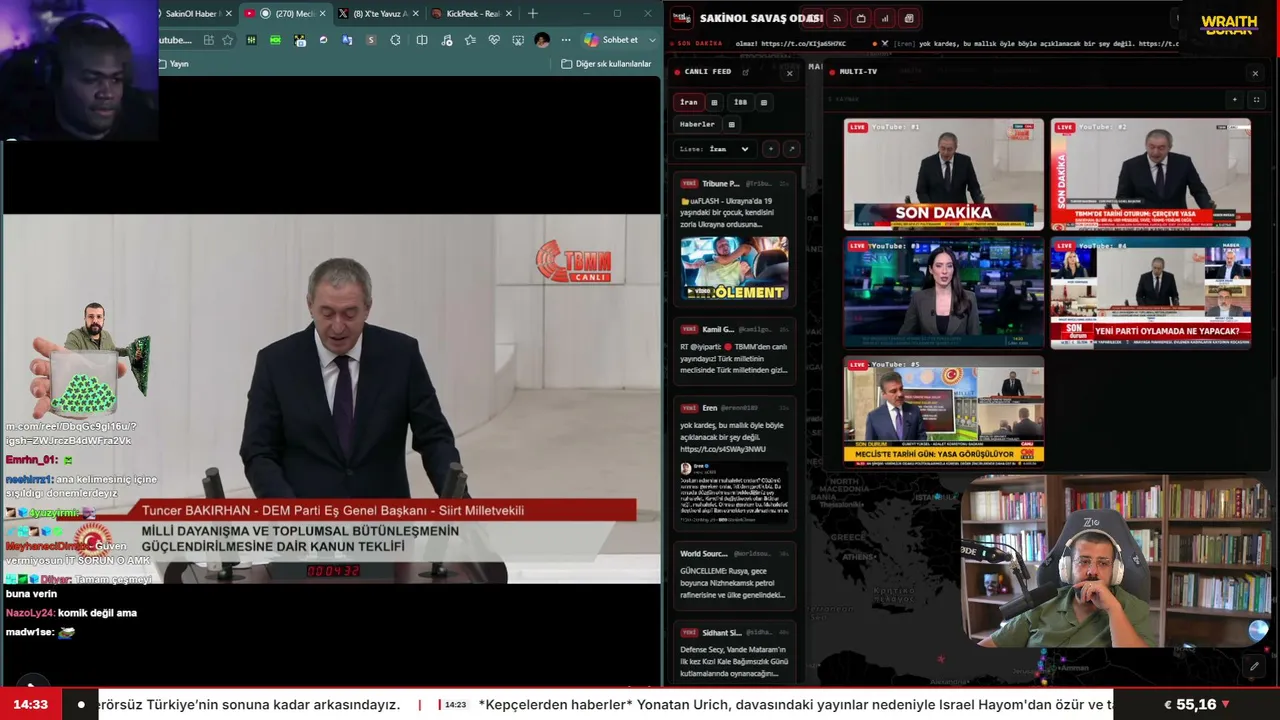Open the Yayın bookmark
Image resolution: width=1280 pixels, height=720 pixels.
click(174, 64)
